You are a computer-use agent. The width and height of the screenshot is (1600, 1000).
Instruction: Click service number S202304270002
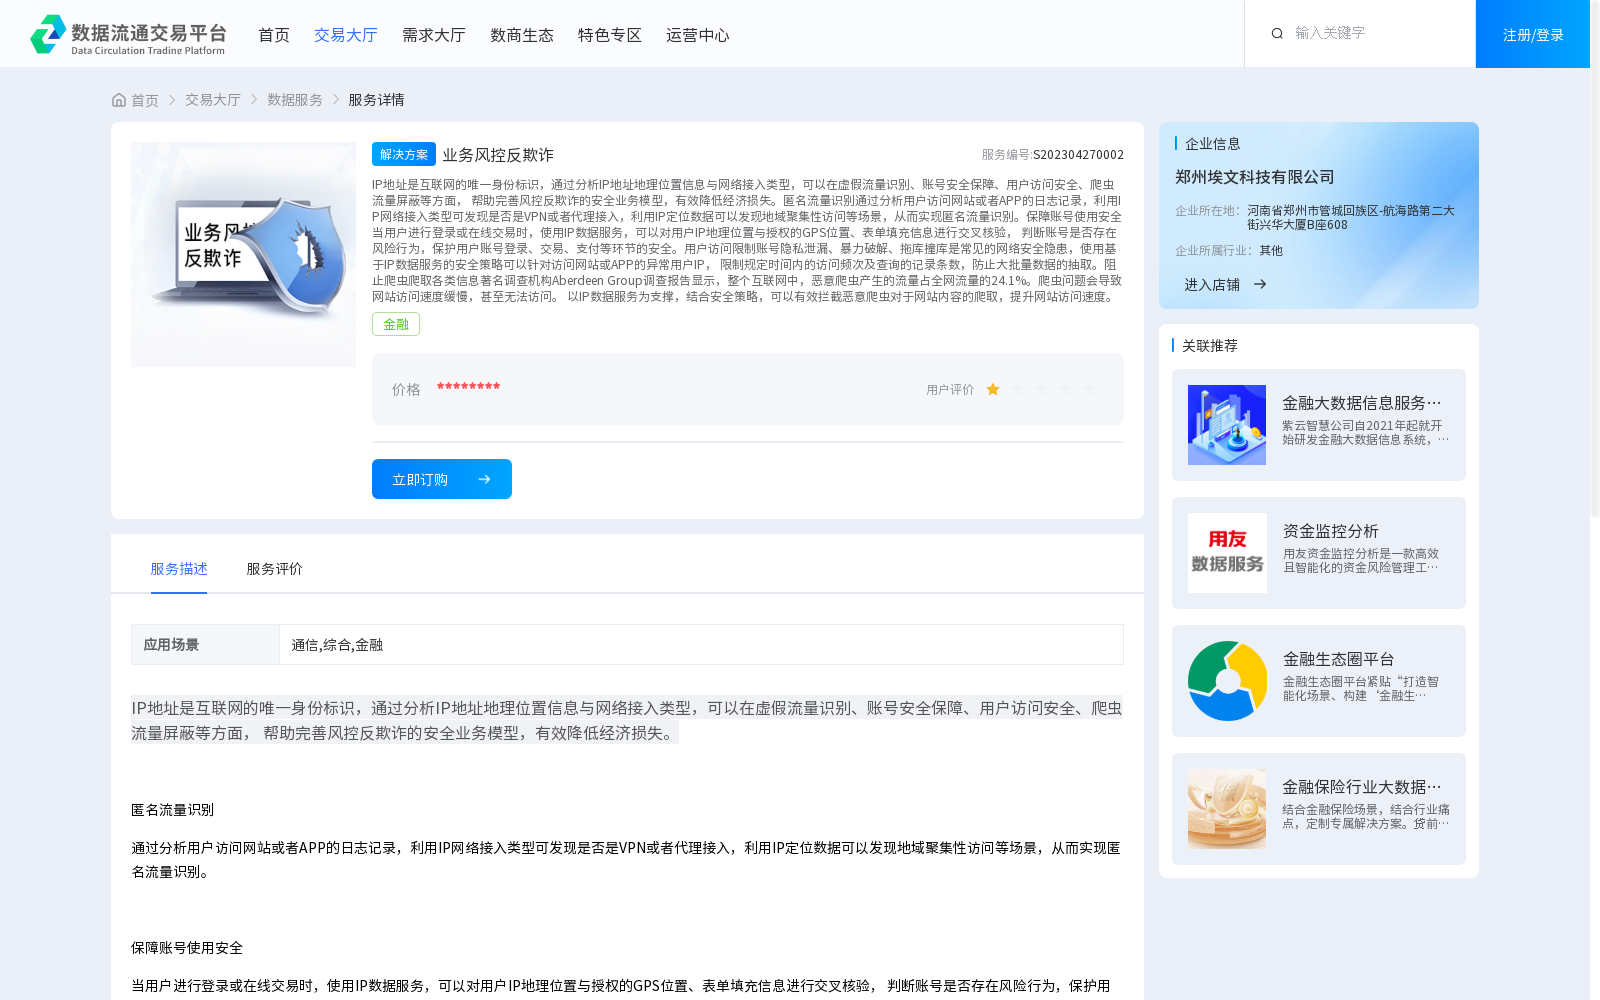click(x=1078, y=155)
